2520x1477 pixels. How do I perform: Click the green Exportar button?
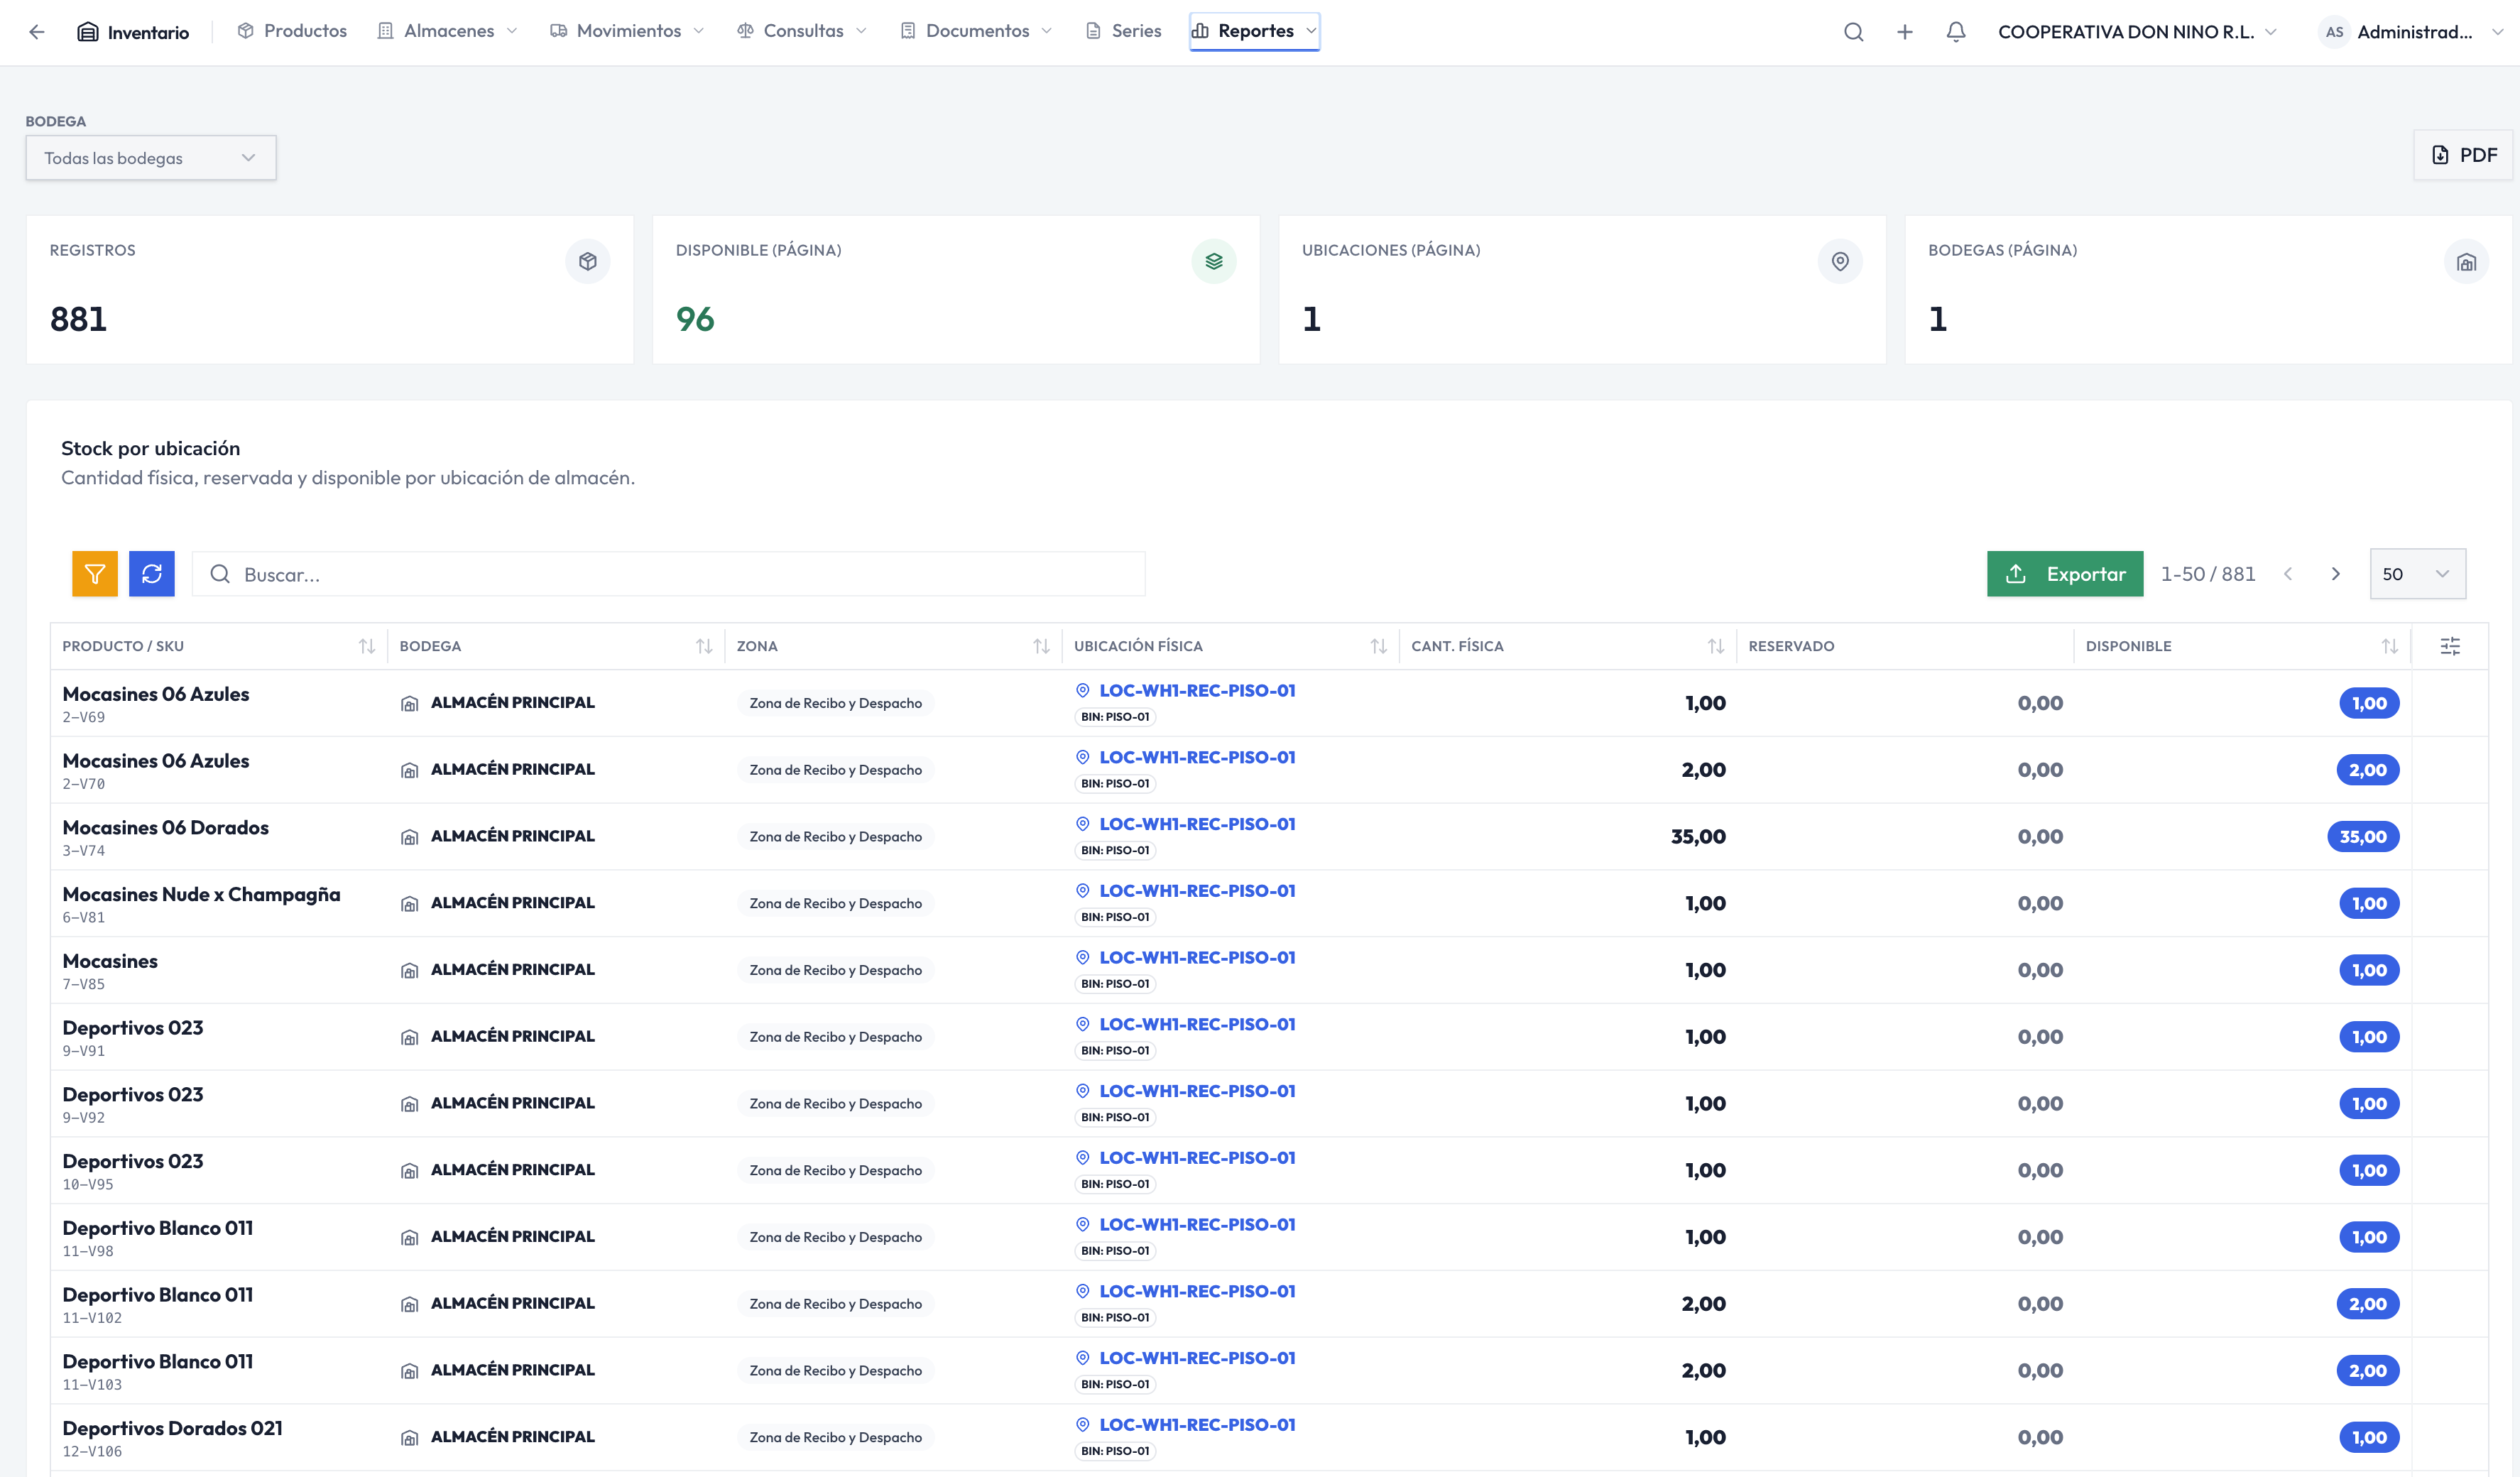tap(2065, 574)
